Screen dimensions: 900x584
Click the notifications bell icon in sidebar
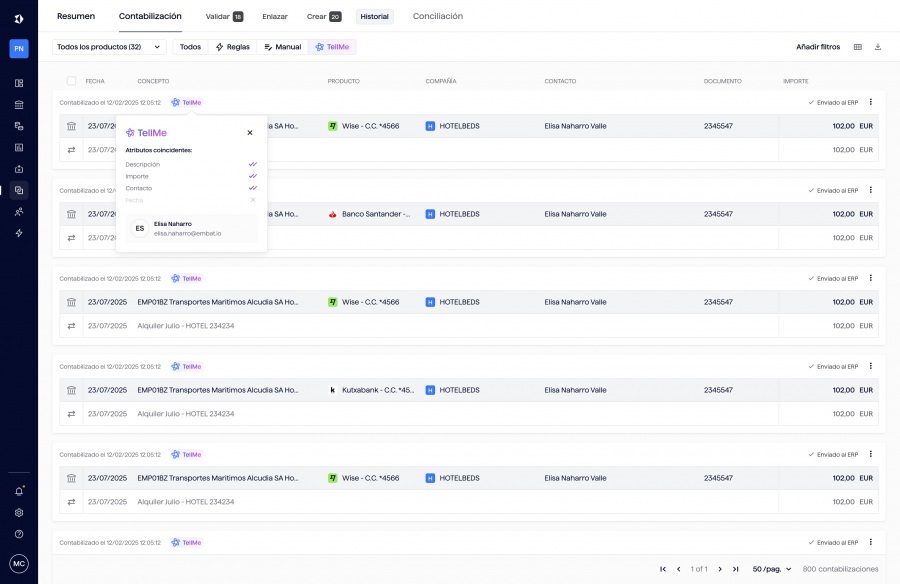[x=19, y=491]
